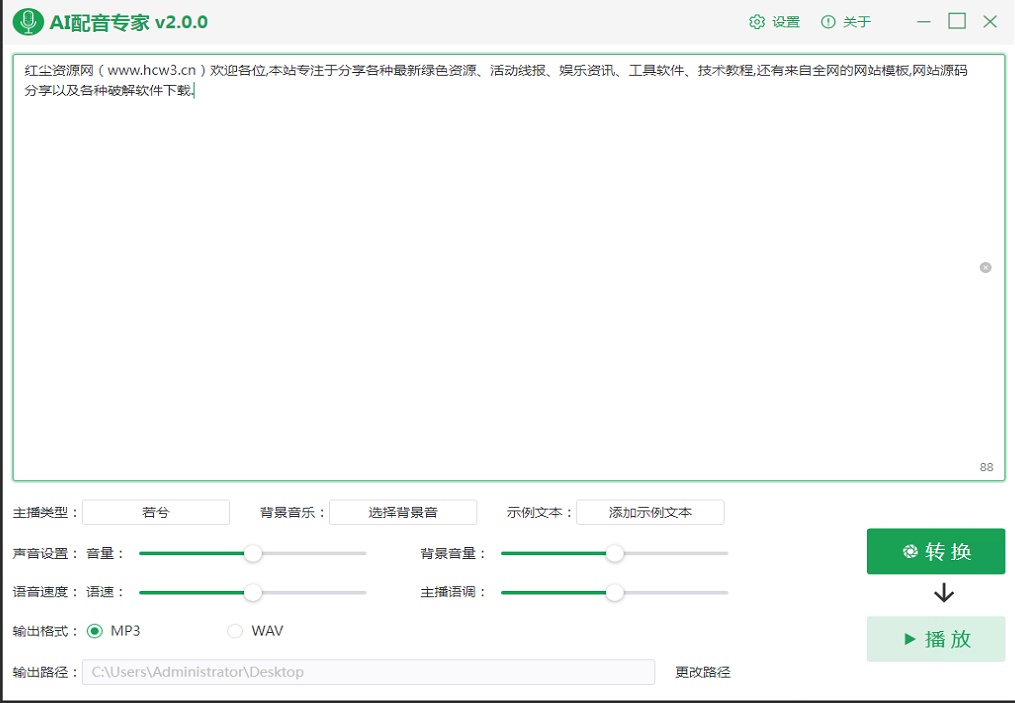Click the 播放 play button
This screenshot has height=703, width=1015.
[x=936, y=639]
